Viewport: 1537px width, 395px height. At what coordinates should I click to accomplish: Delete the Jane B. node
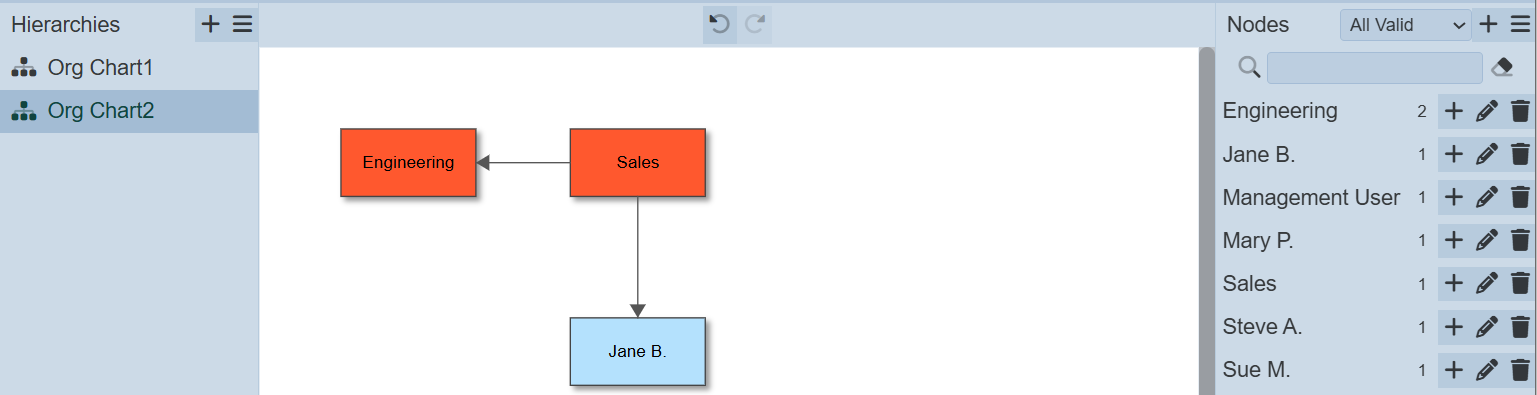point(1520,154)
